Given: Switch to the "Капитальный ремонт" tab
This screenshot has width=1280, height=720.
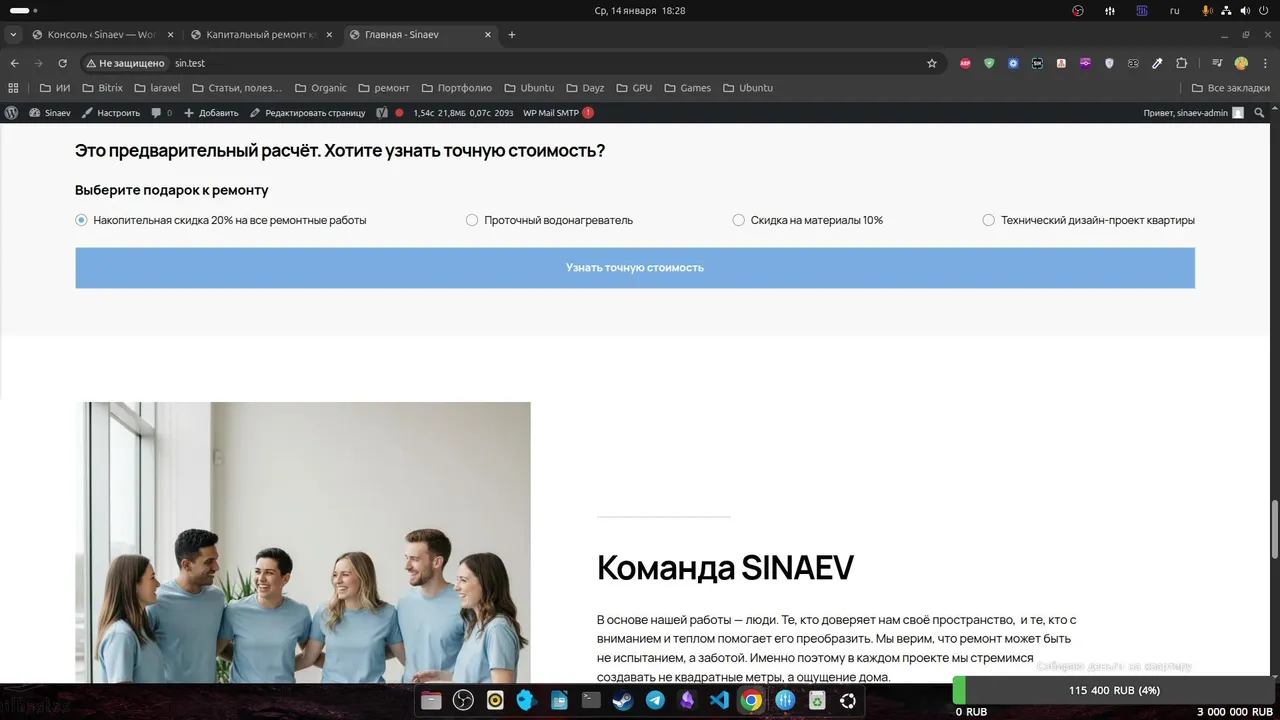Looking at the screenshot, I should (262, 35).
